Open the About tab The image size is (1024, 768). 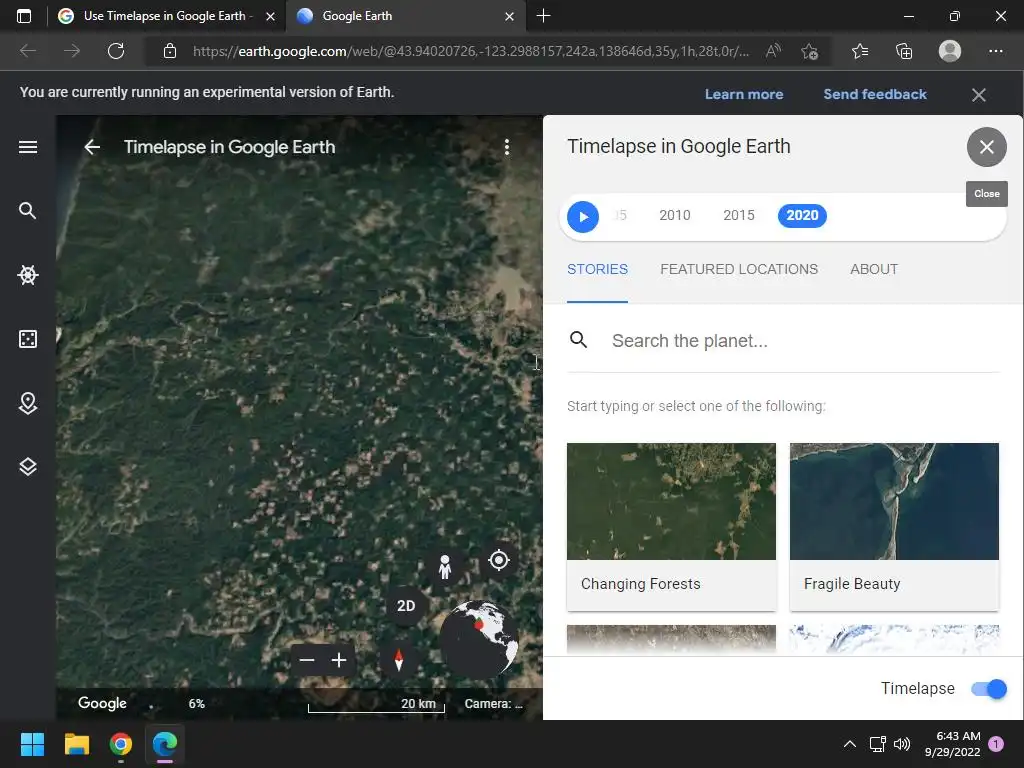(x=874, y=269)
